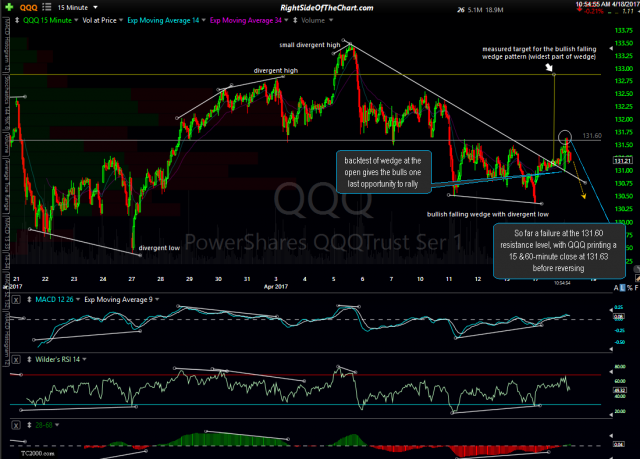This screenshot has width=640, height=459.
Task: Click the RSI scale arrow near 80.00
Action: (x=611, y=371)
